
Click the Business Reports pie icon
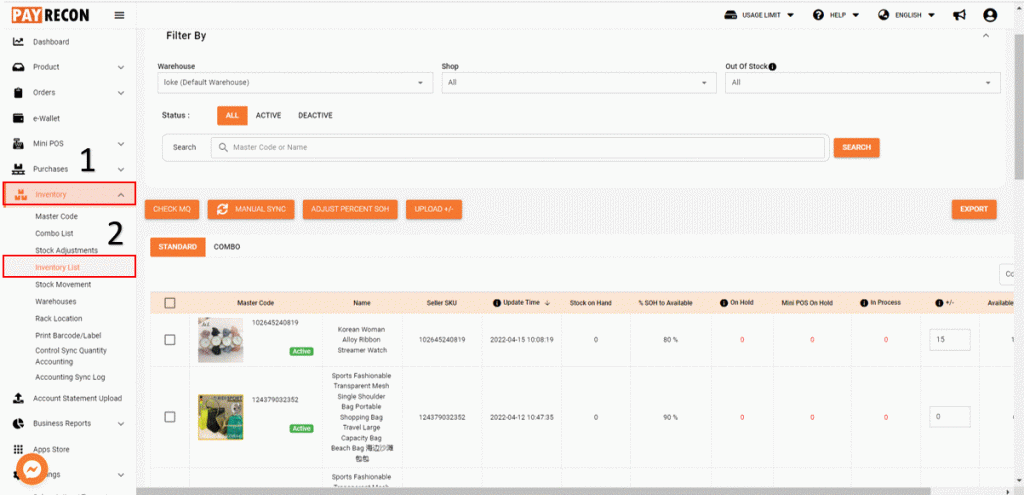pos(19,423)
